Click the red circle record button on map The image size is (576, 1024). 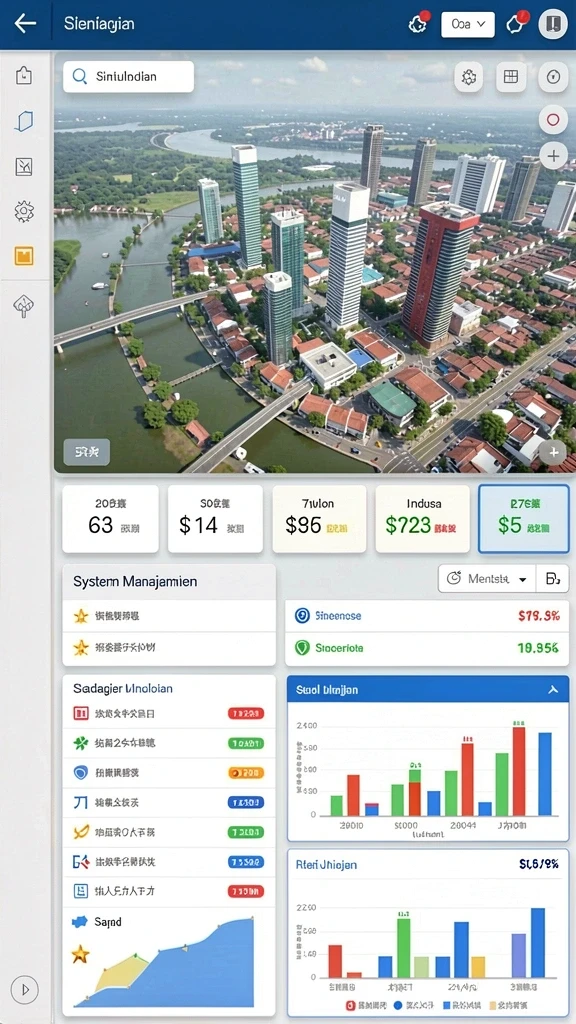point(553,120)
